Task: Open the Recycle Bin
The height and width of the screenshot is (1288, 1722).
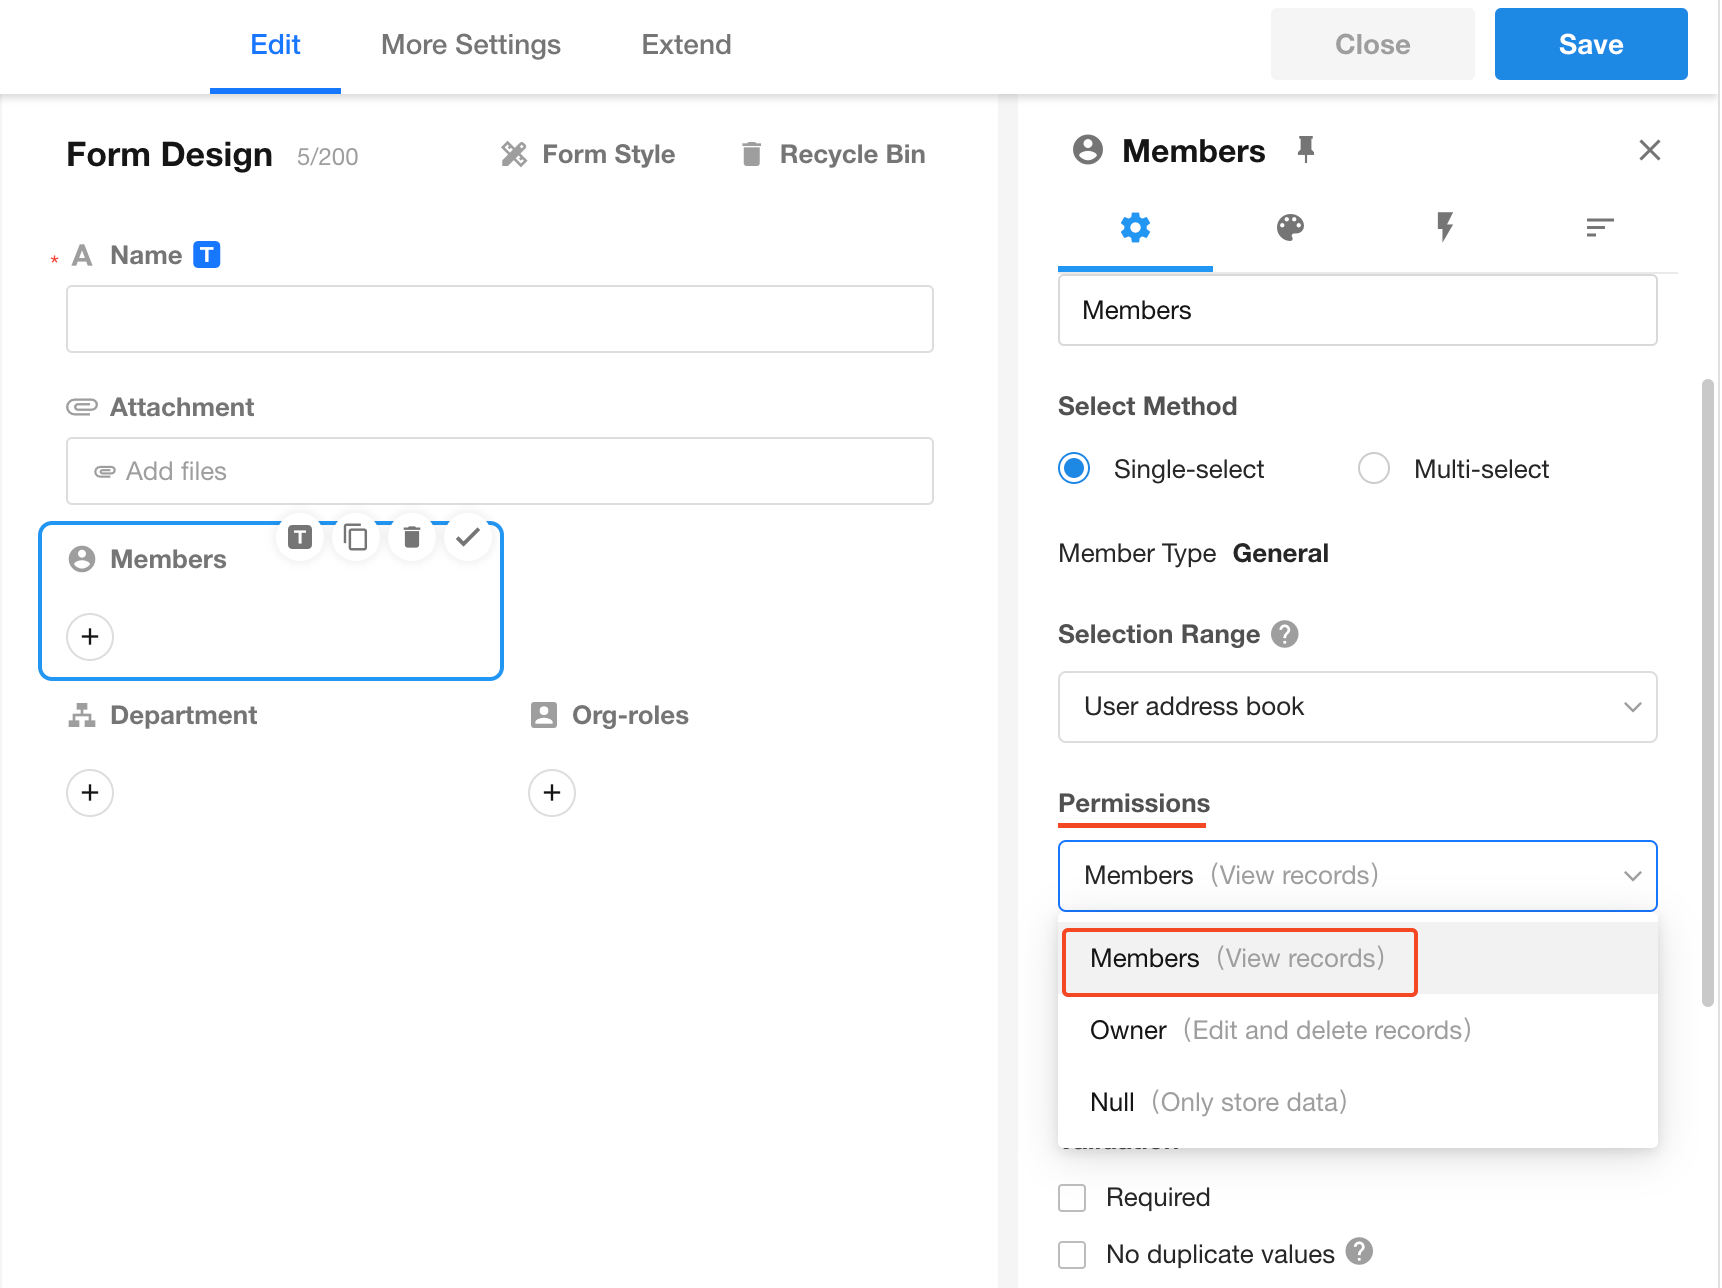Action: tap(833, 155)
